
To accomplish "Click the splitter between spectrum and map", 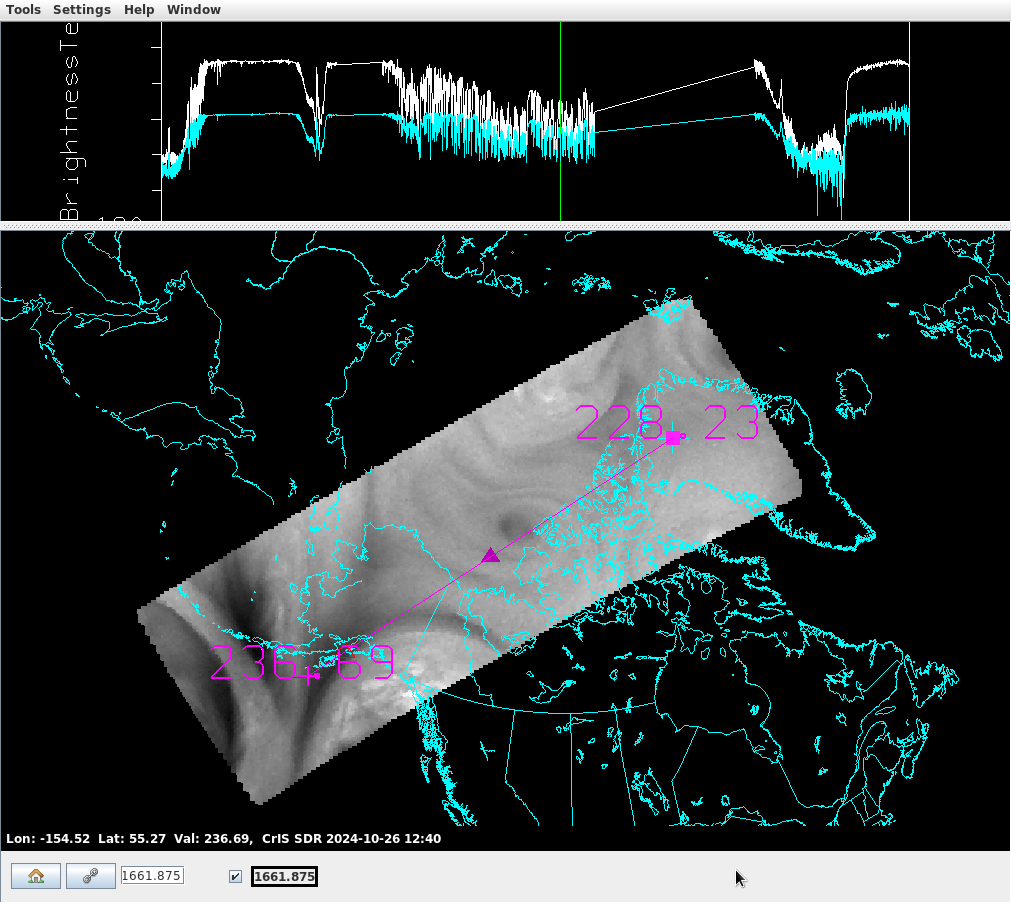I will 505,226.
